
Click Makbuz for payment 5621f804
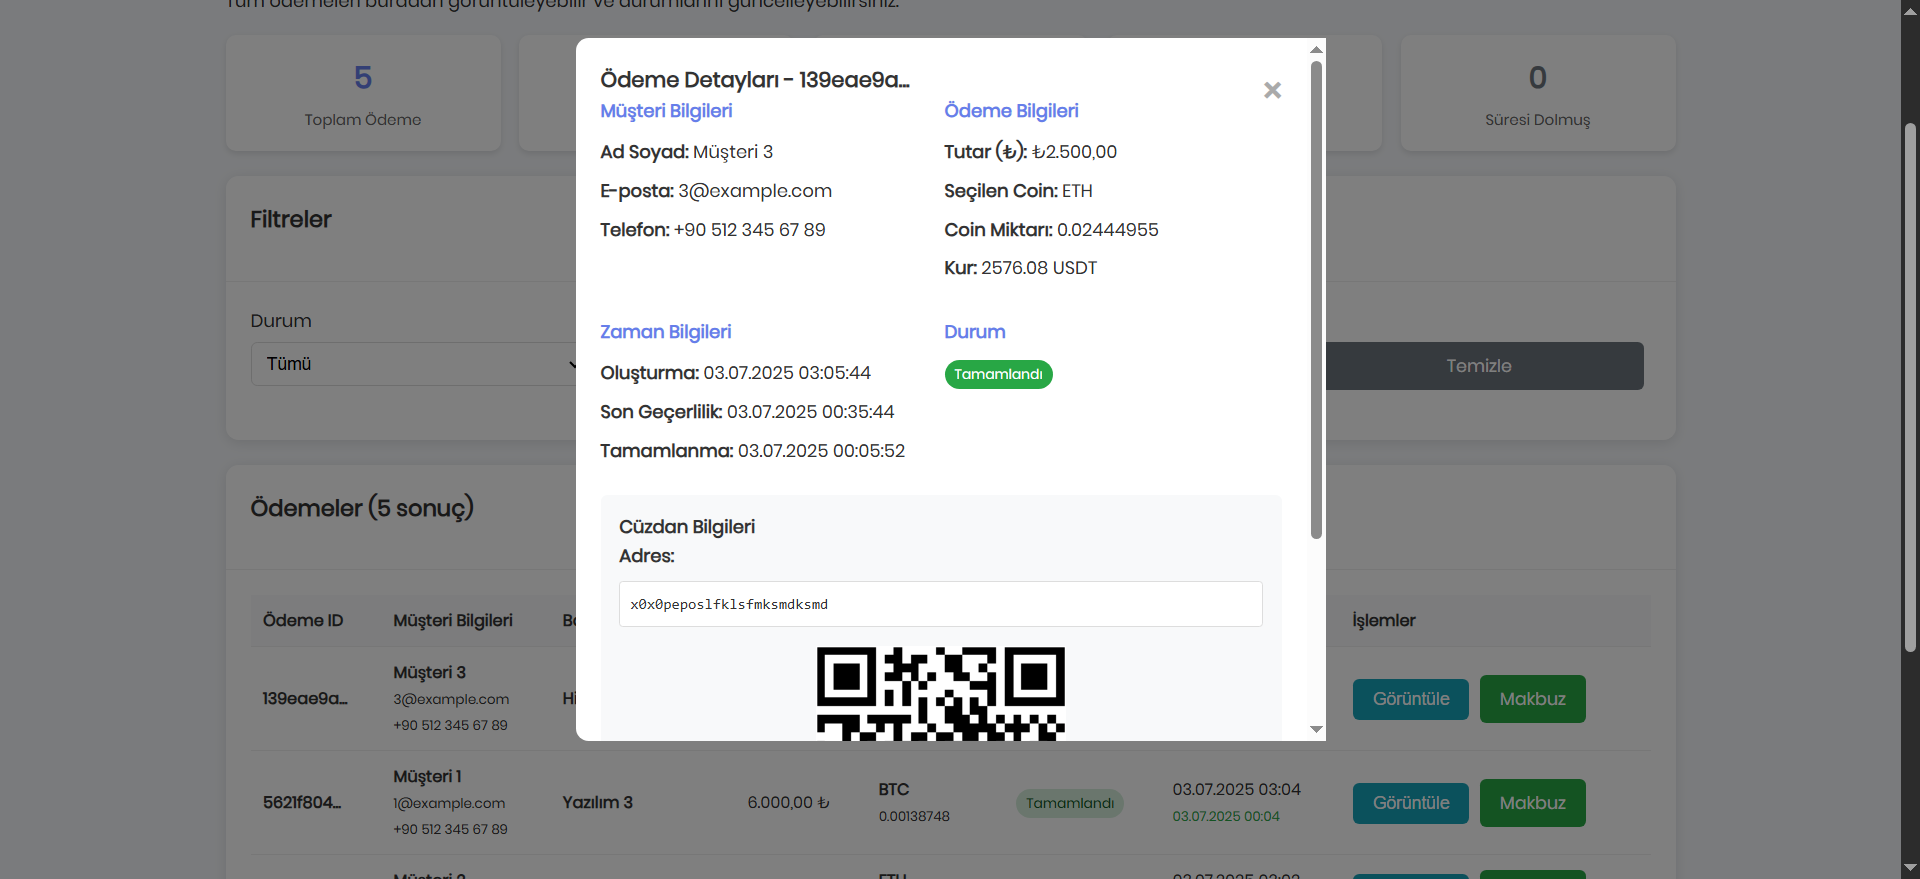(1532, 803)
